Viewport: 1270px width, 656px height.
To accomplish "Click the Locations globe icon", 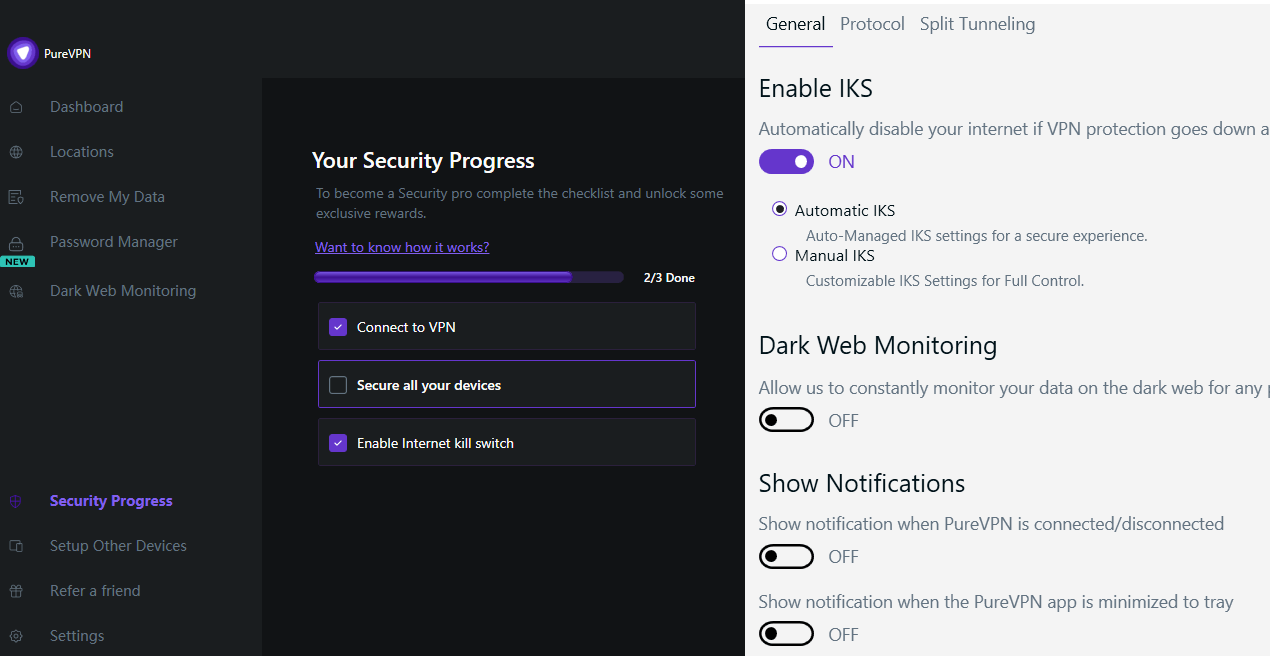I will (x=16, y=152).
